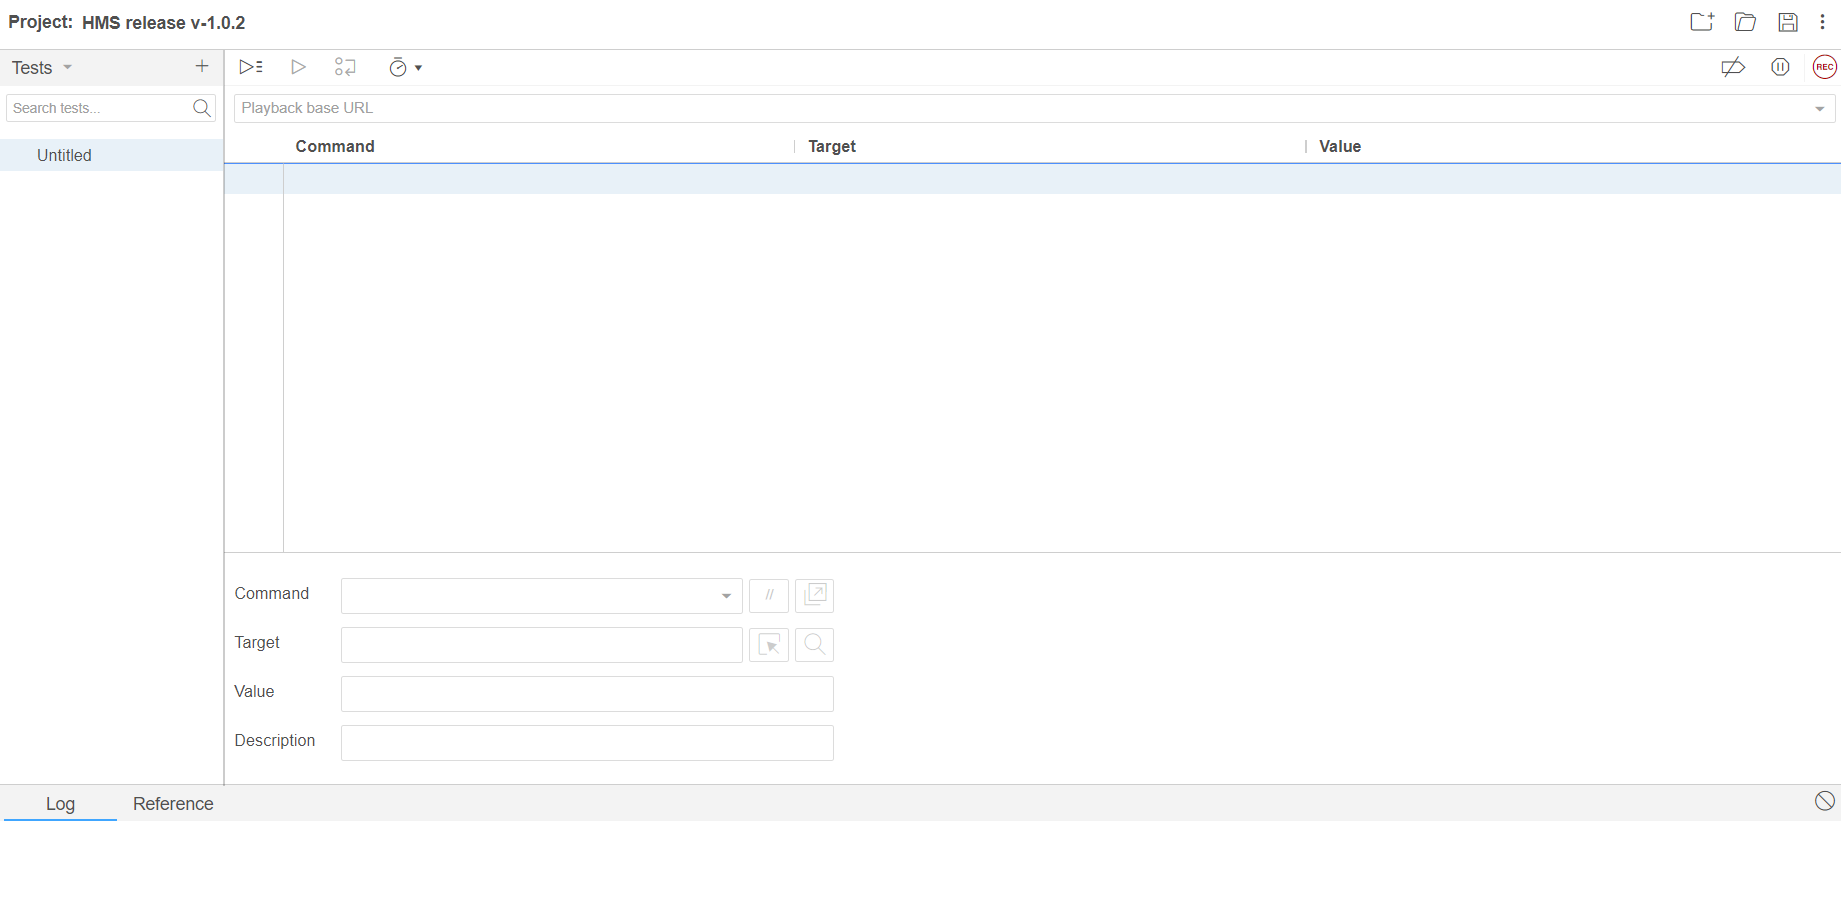Expand the Tests view dropdown
The height and width of the screenshot is (918, 1841).
68,67
